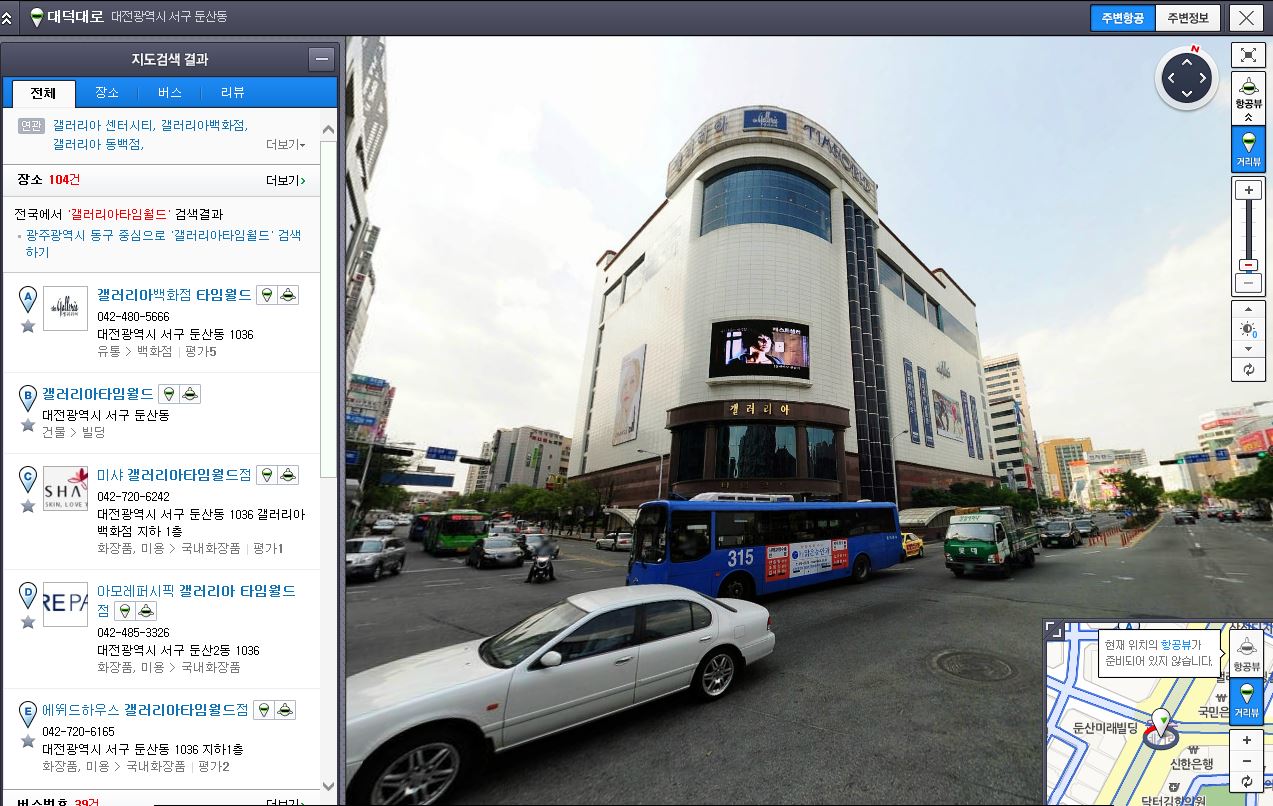Screen dimensions: 1273x806
Task: Click the 항공뷰 link in minimap tooltip
Action: [x=1177, y=645]
